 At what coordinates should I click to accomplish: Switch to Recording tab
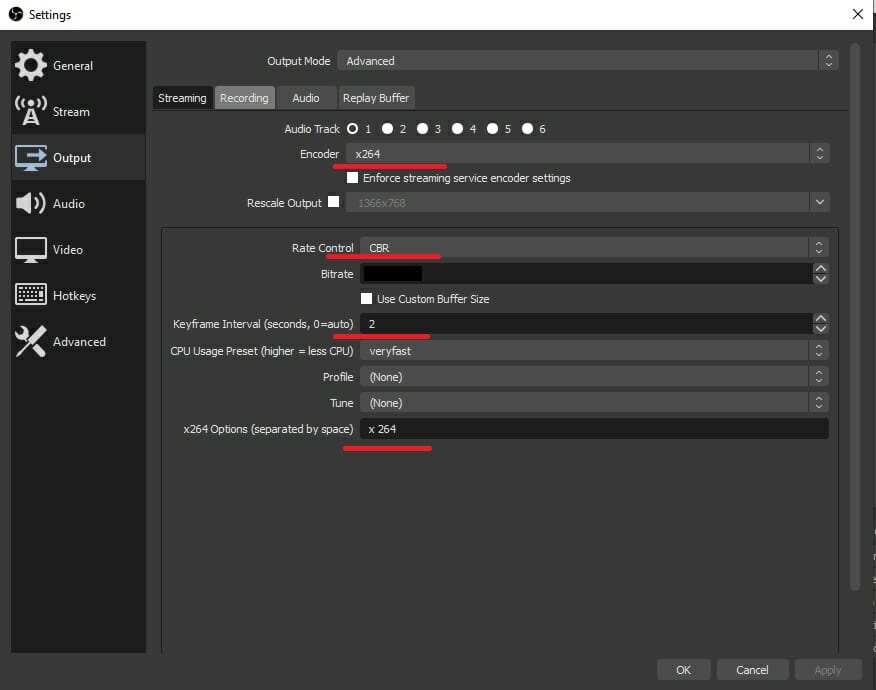244,98
